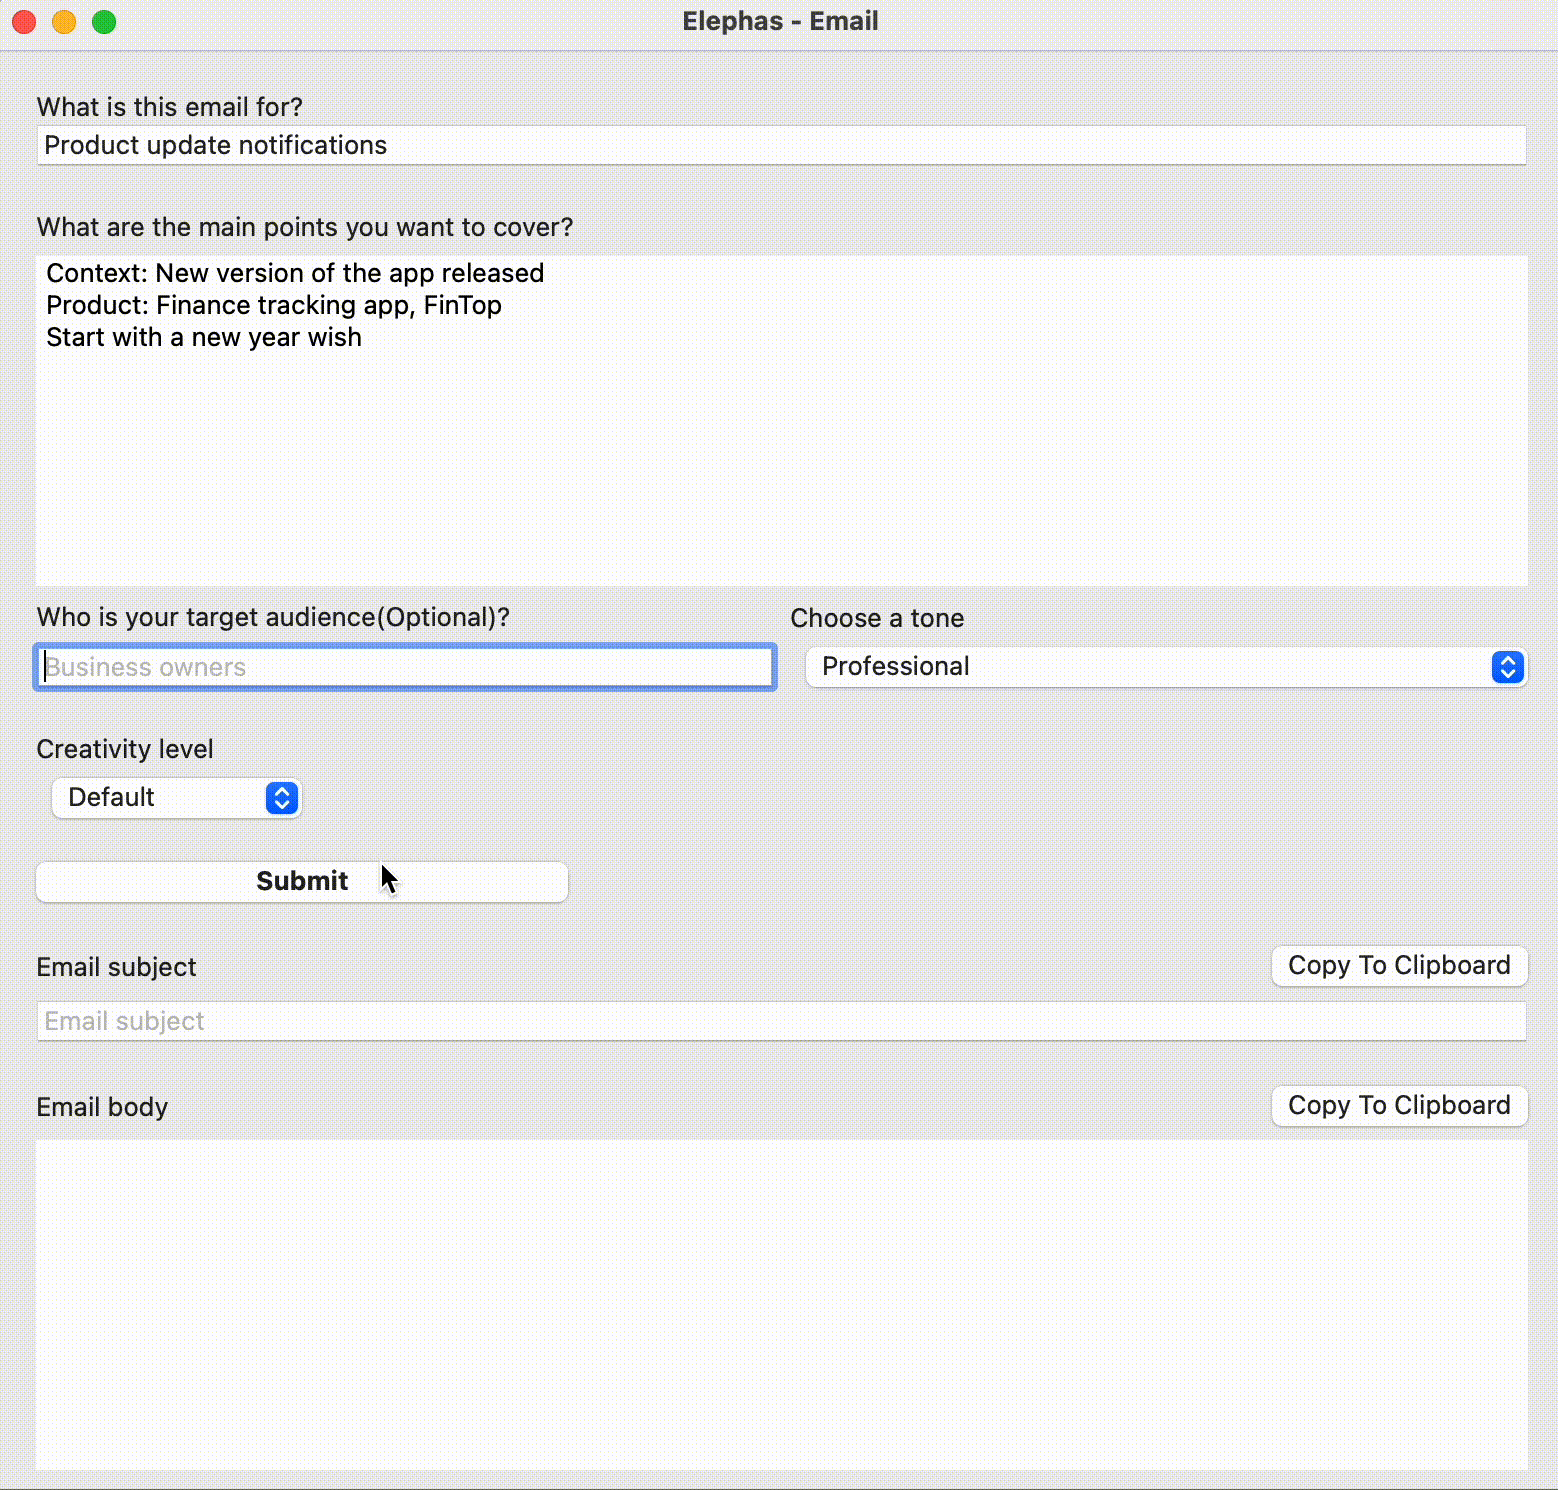
Task: Click the 'Elephas - Email' window title
Action: pyautogui.click(x=780, y=21)
